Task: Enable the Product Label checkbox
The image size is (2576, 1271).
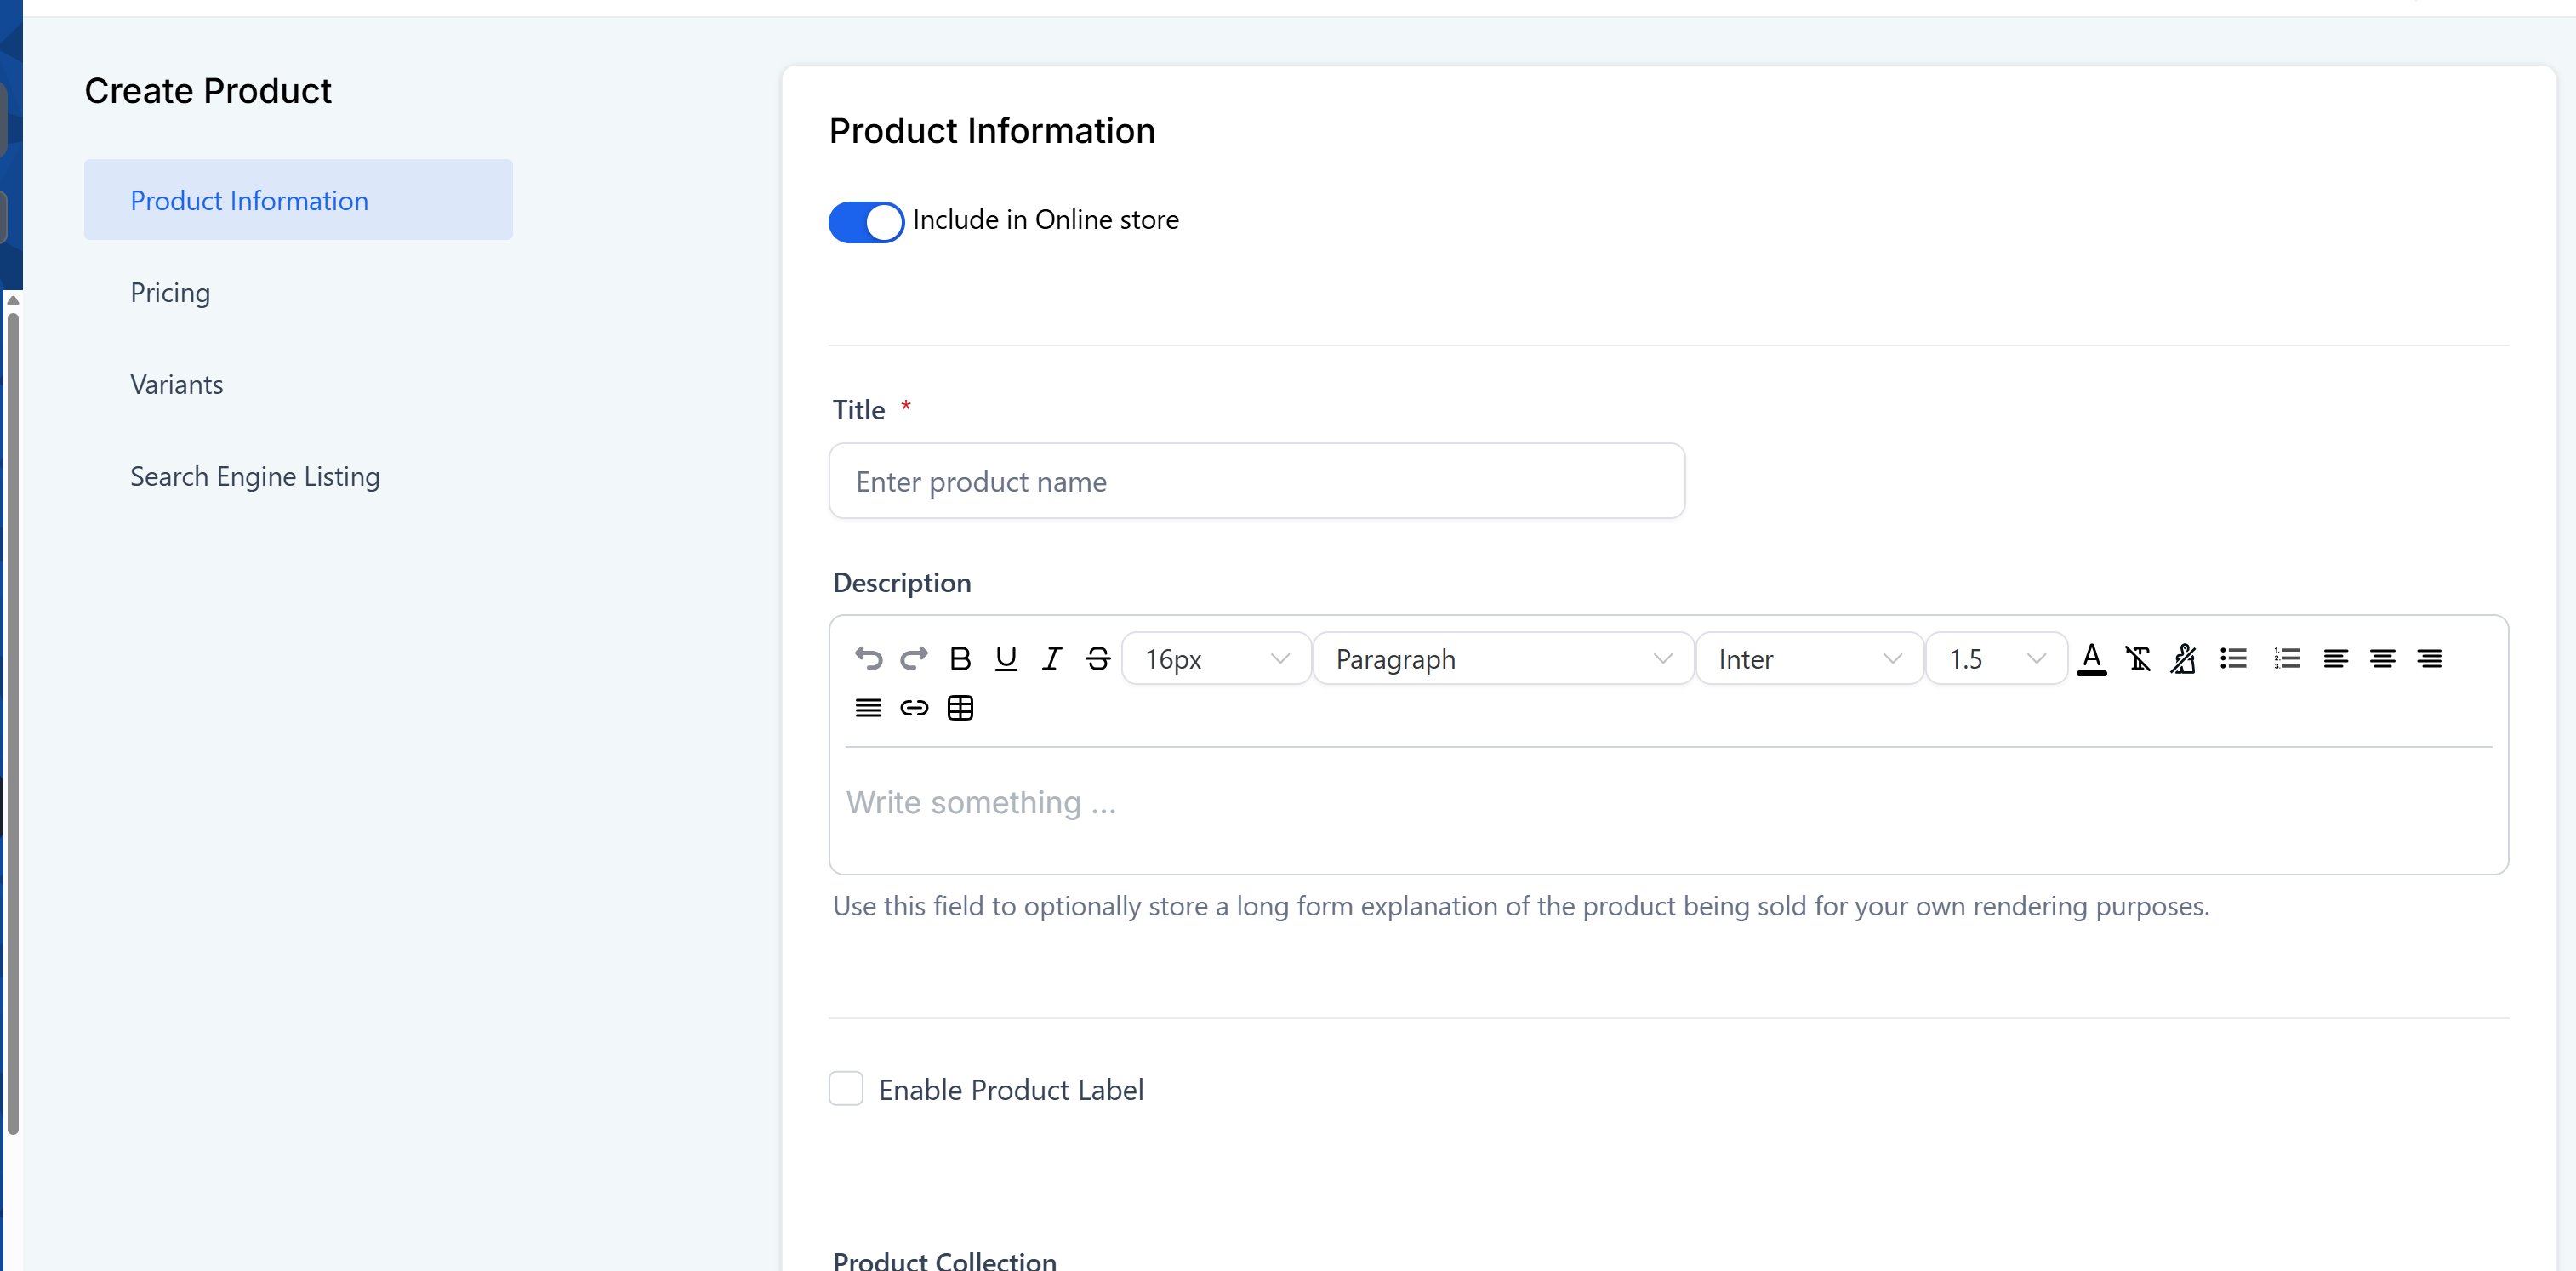Action: (x=846, y=1088)
